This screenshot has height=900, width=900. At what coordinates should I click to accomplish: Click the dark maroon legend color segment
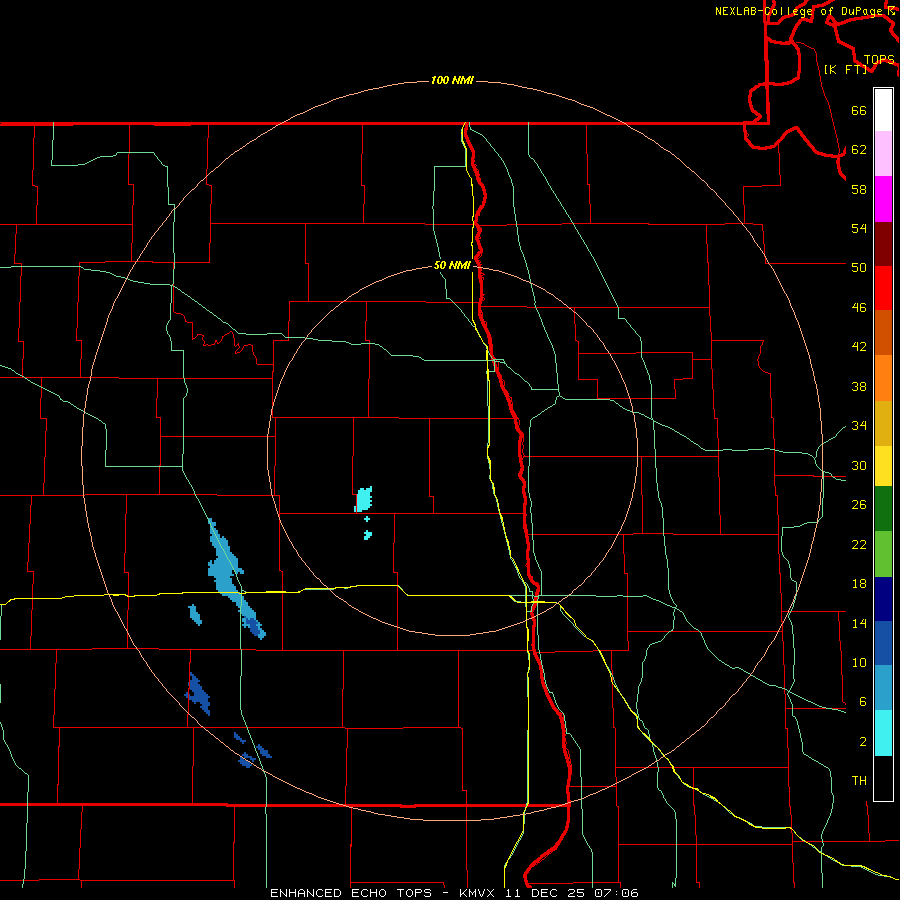[x=883, y=244]
